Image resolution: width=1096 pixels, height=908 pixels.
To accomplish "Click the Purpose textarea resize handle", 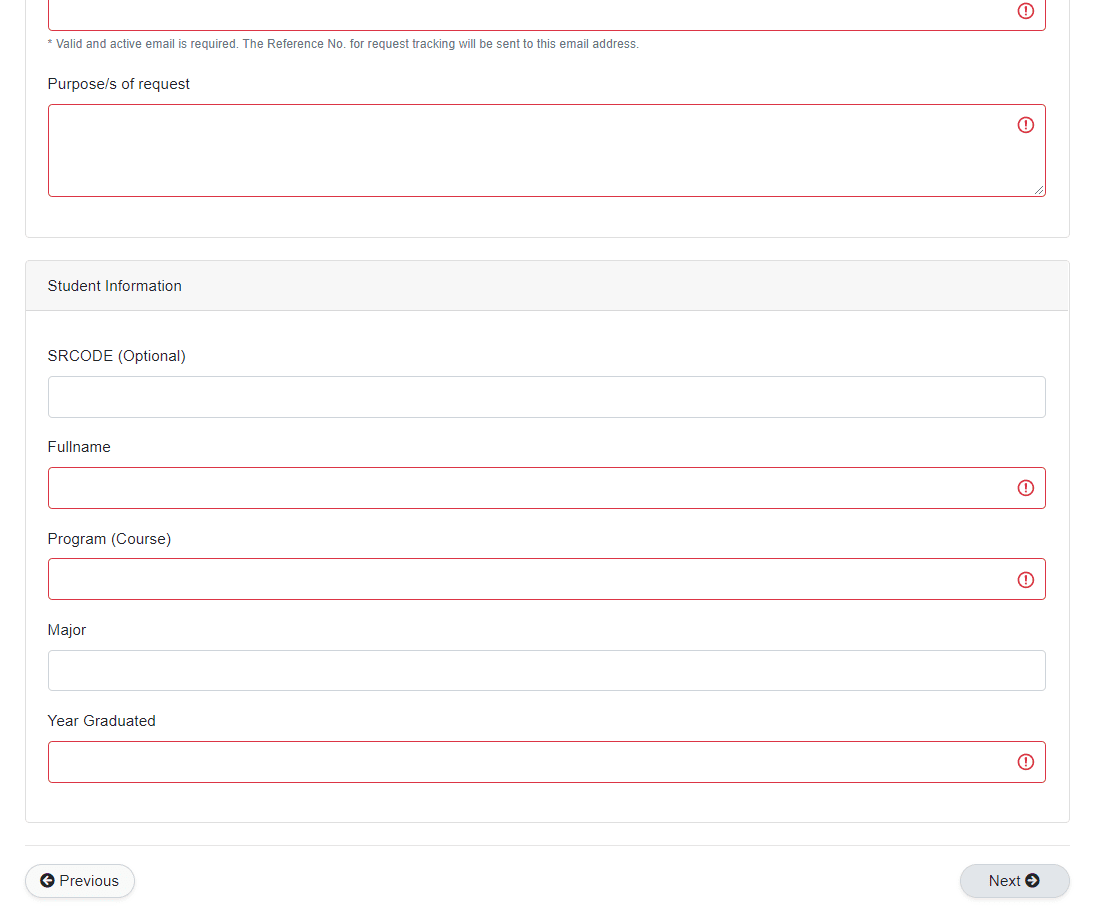I will (x=1040, y=190).
